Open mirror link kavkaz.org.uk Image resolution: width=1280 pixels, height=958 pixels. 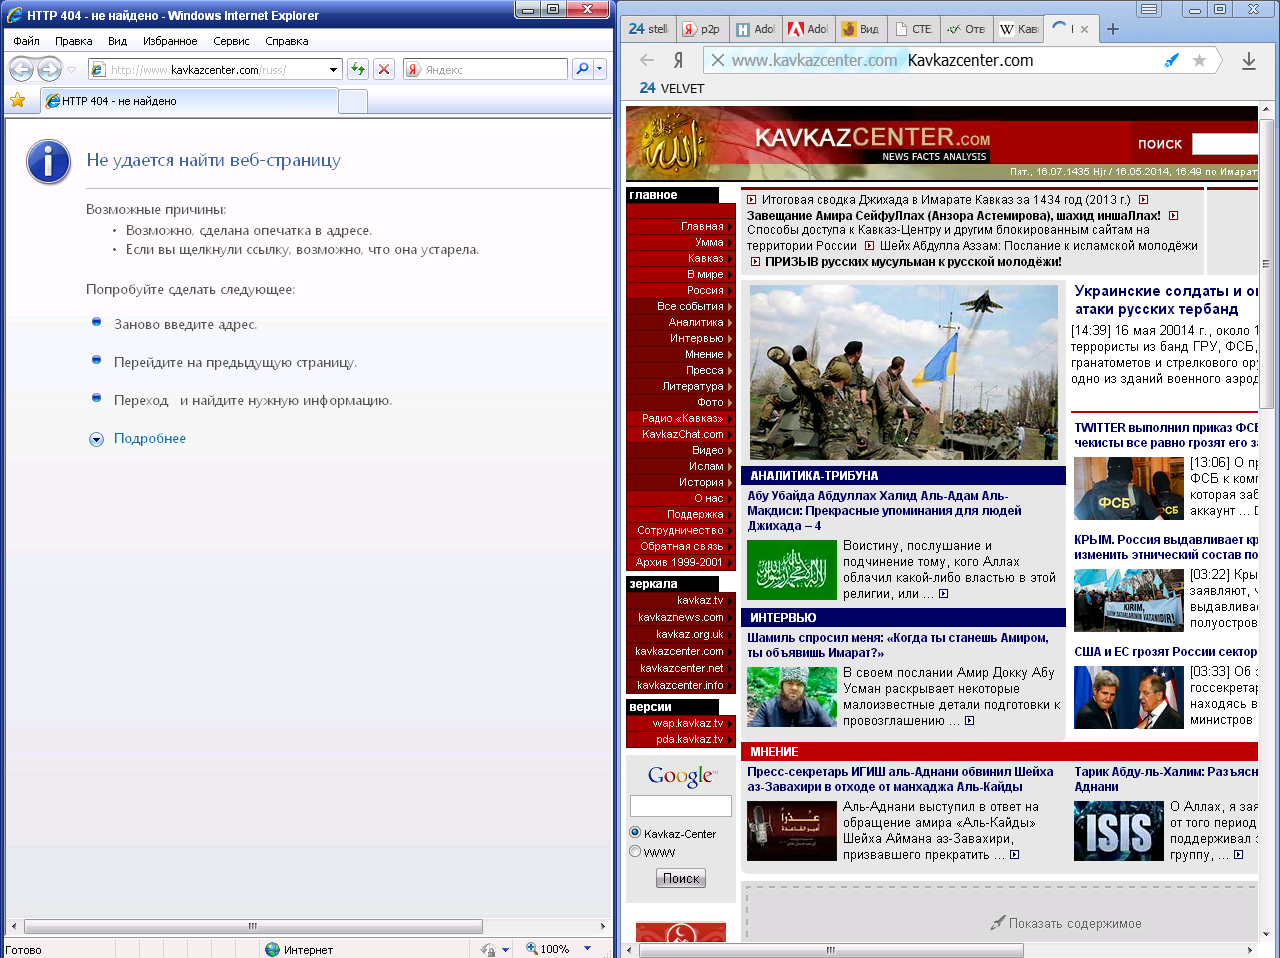(689, 634)
